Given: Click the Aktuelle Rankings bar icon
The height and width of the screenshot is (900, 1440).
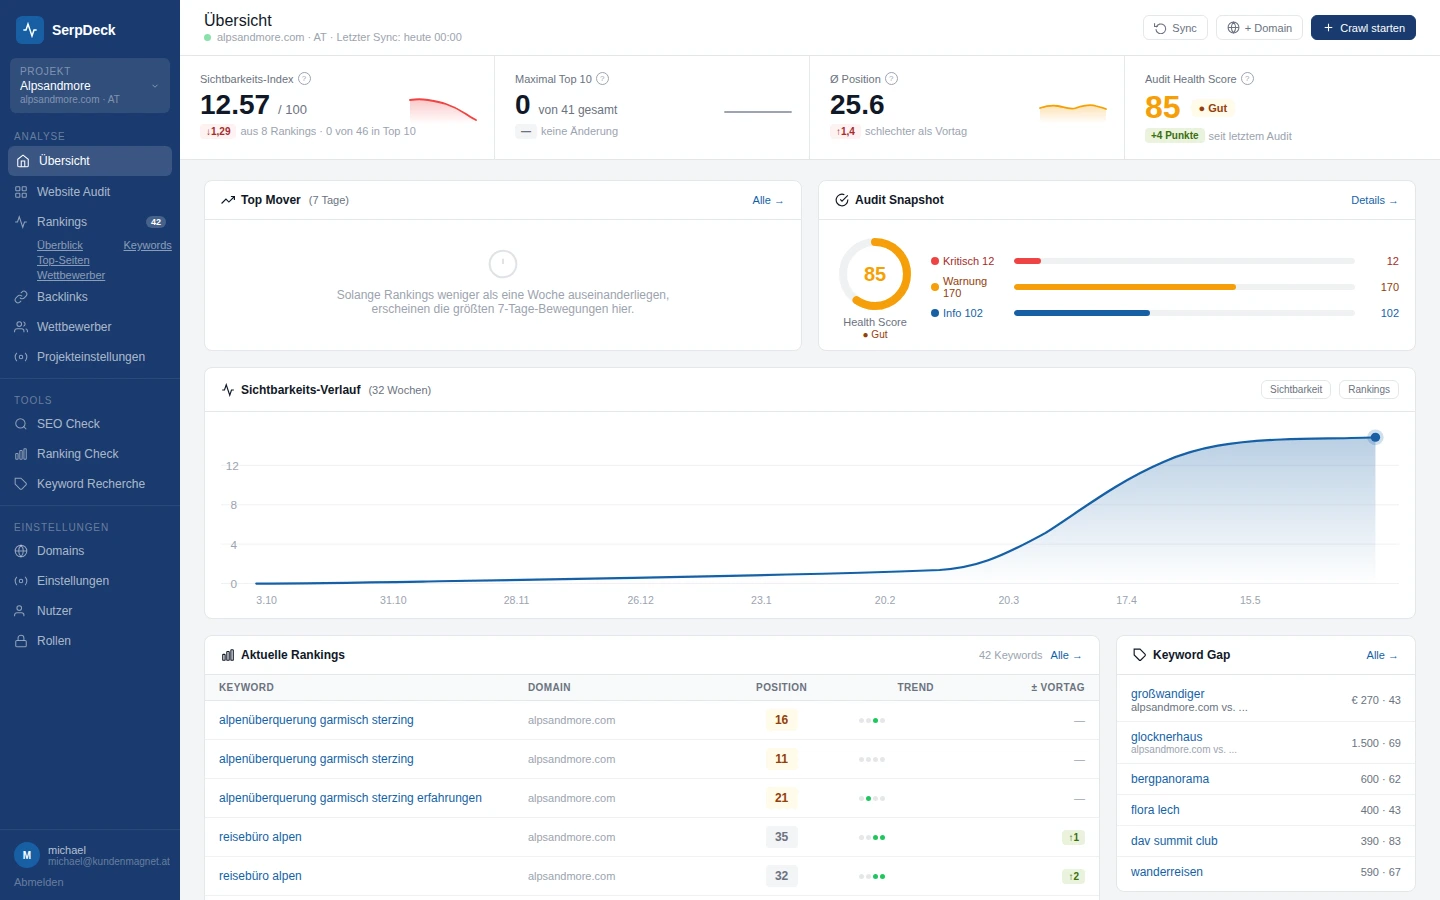Looking at the screenshot, I should pyautogui.click(x=228, y=655).
